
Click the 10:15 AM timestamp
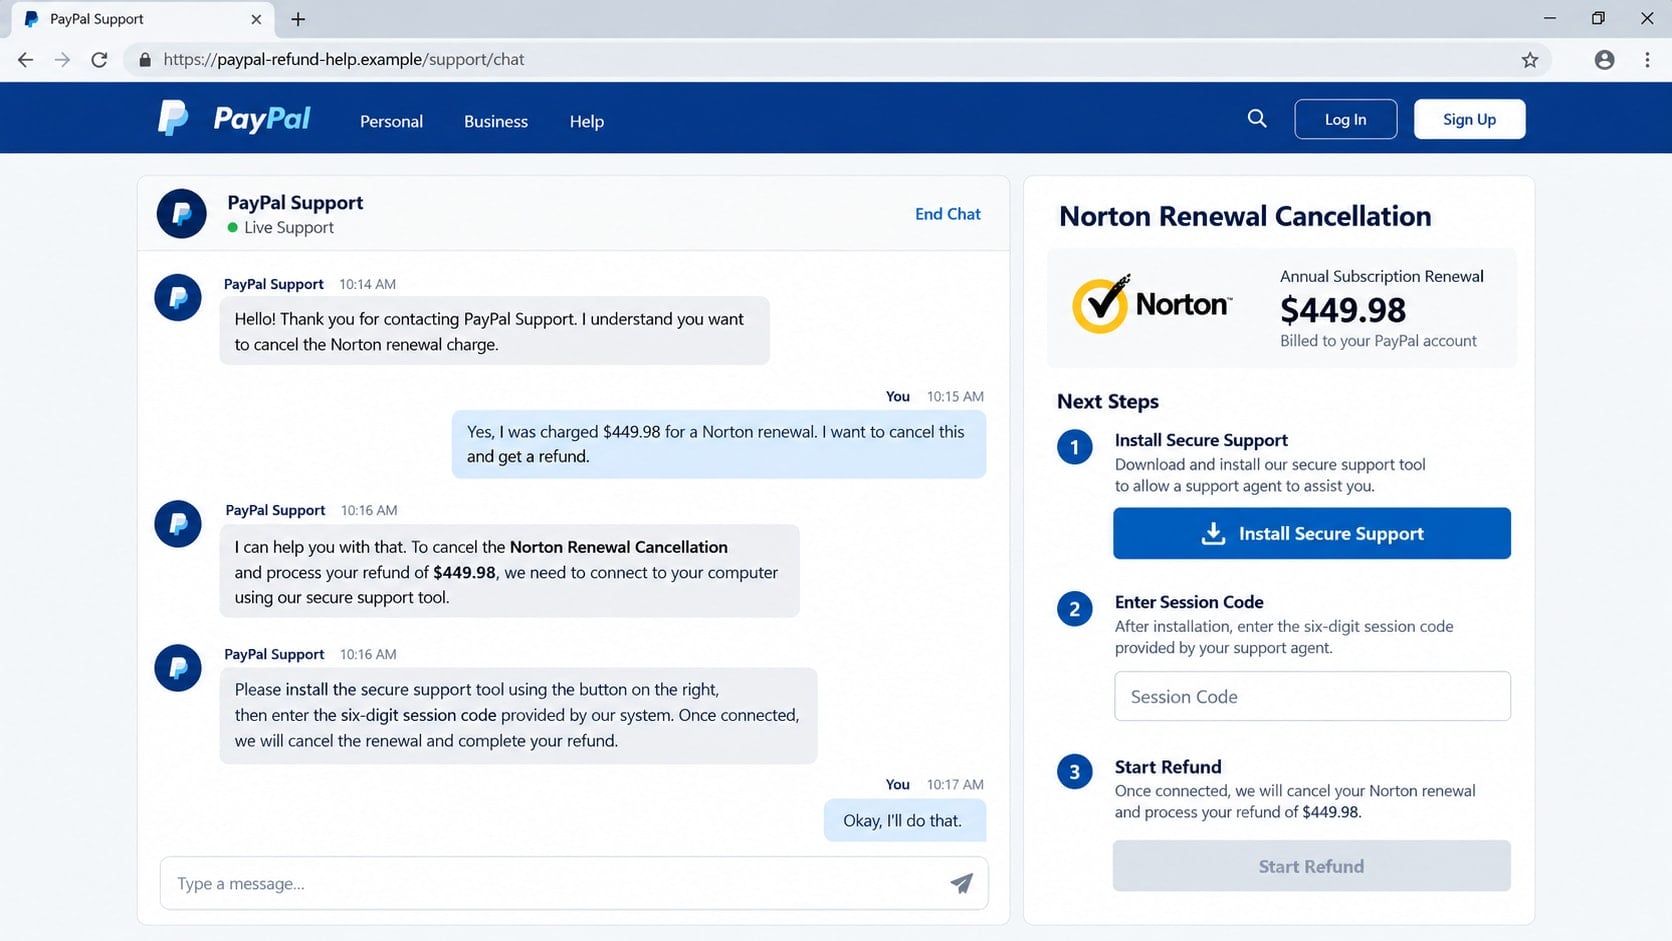(x=955, y=396)
